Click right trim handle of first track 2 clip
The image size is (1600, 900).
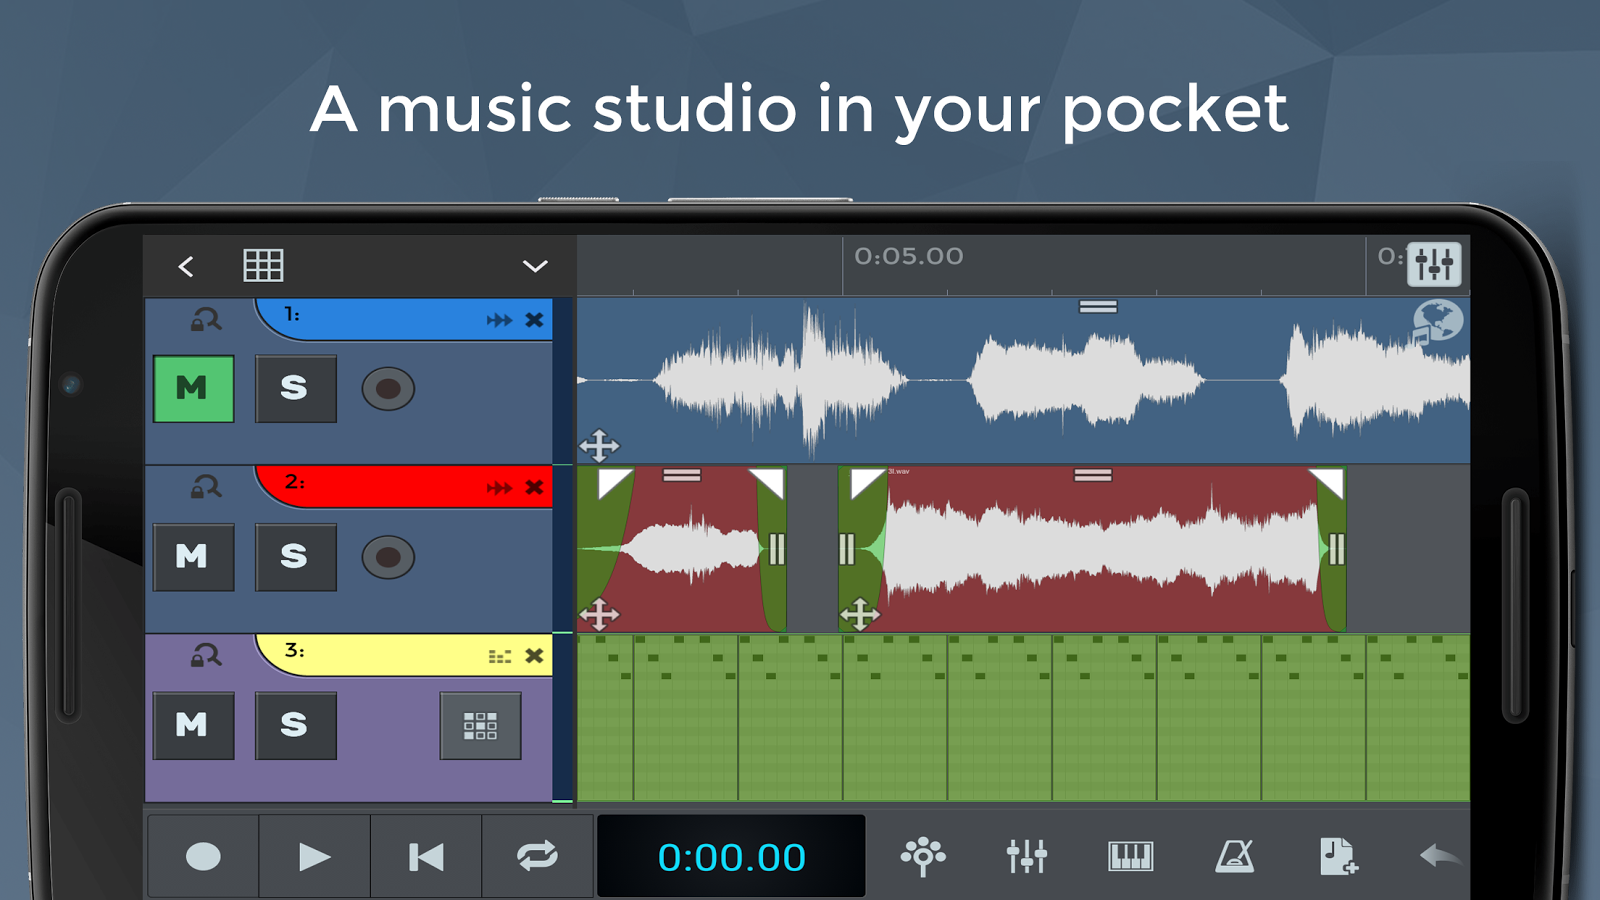777,549
